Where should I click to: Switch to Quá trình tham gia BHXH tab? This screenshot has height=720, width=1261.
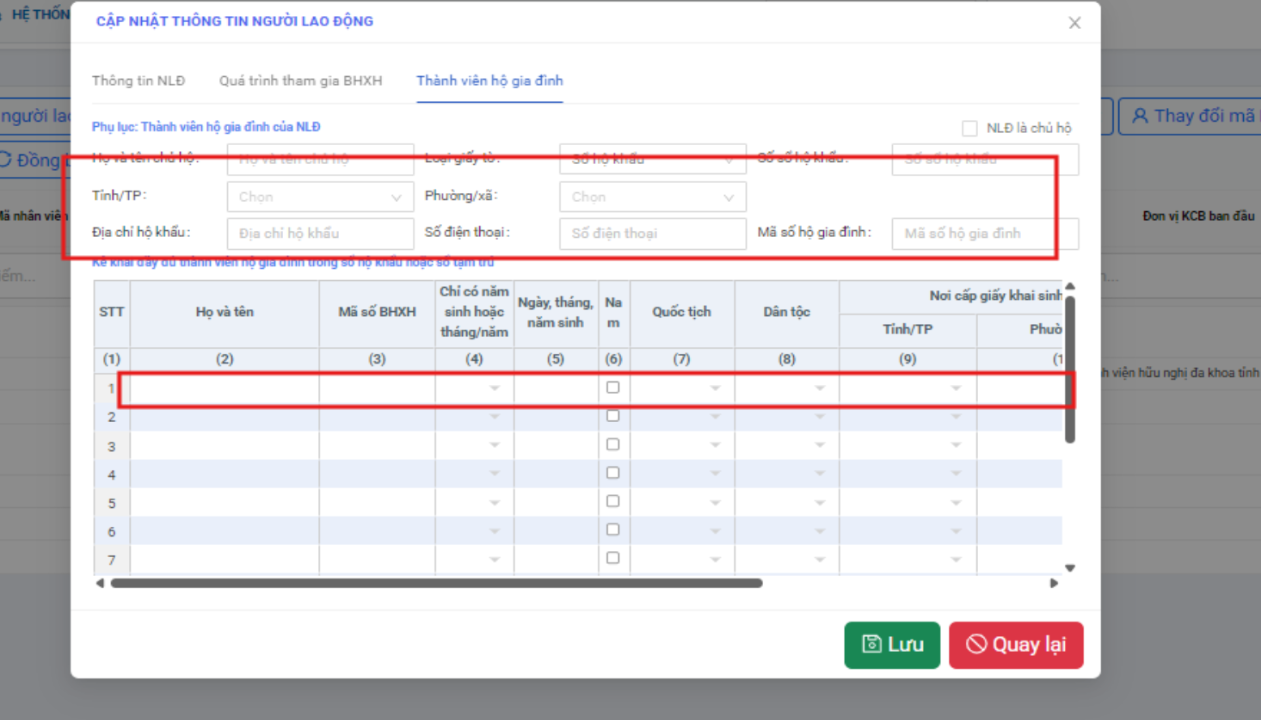(x=300, y=81)
